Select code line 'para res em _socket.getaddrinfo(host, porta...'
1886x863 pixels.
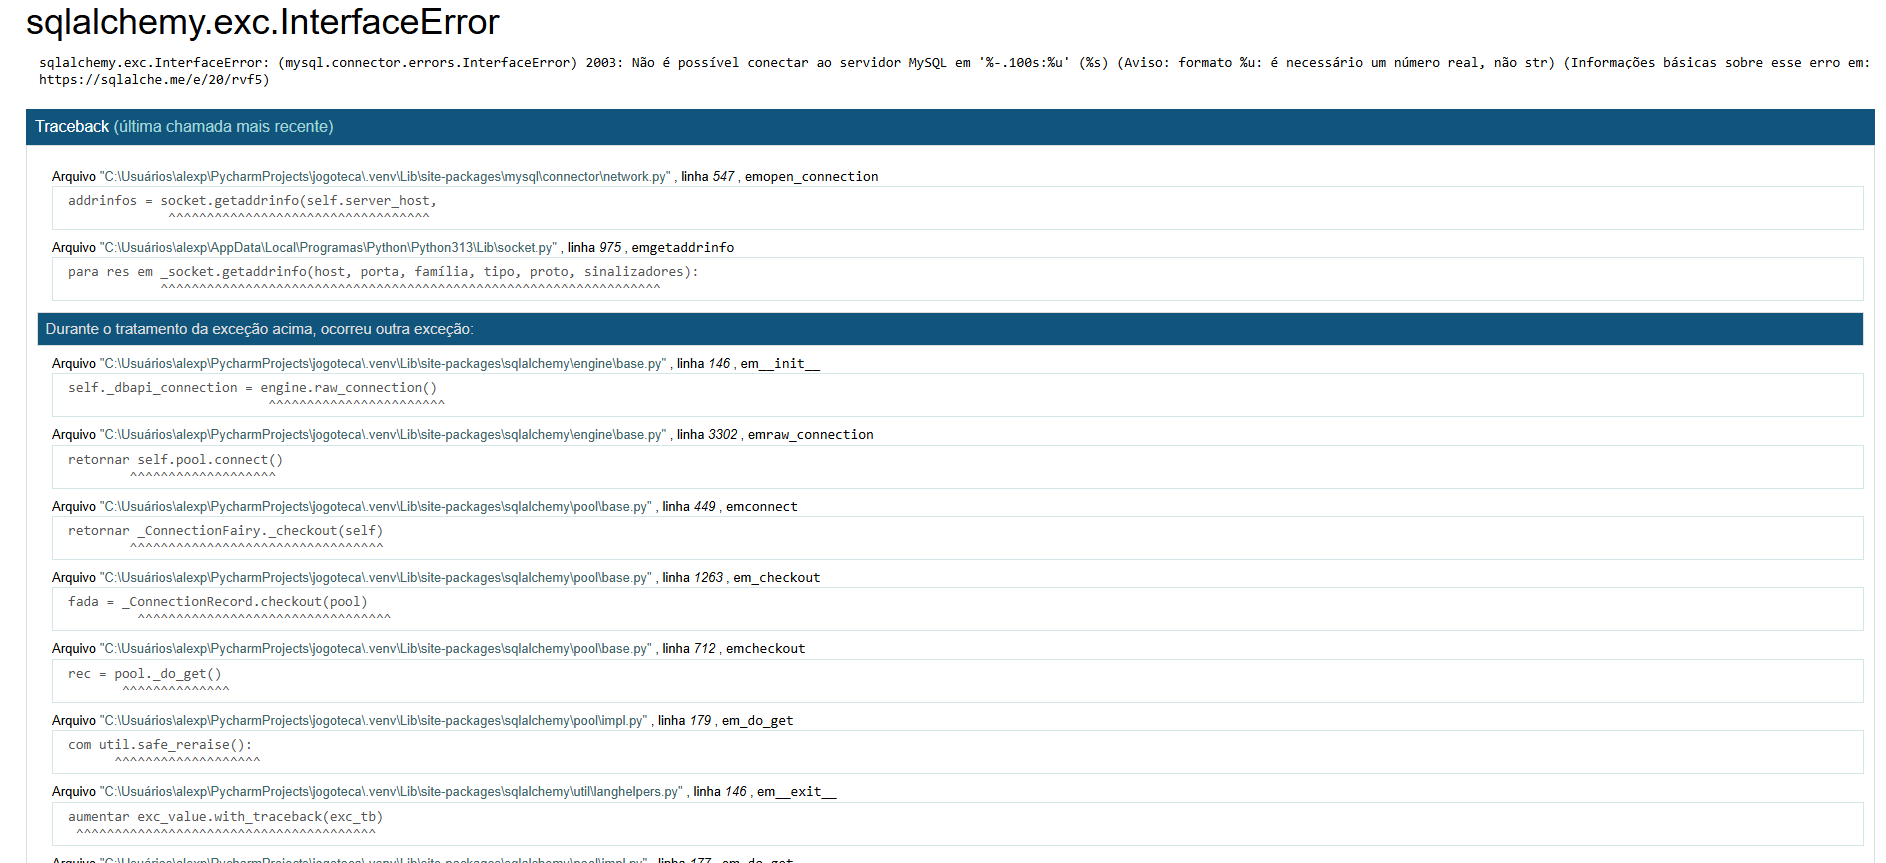coord(383,272)
